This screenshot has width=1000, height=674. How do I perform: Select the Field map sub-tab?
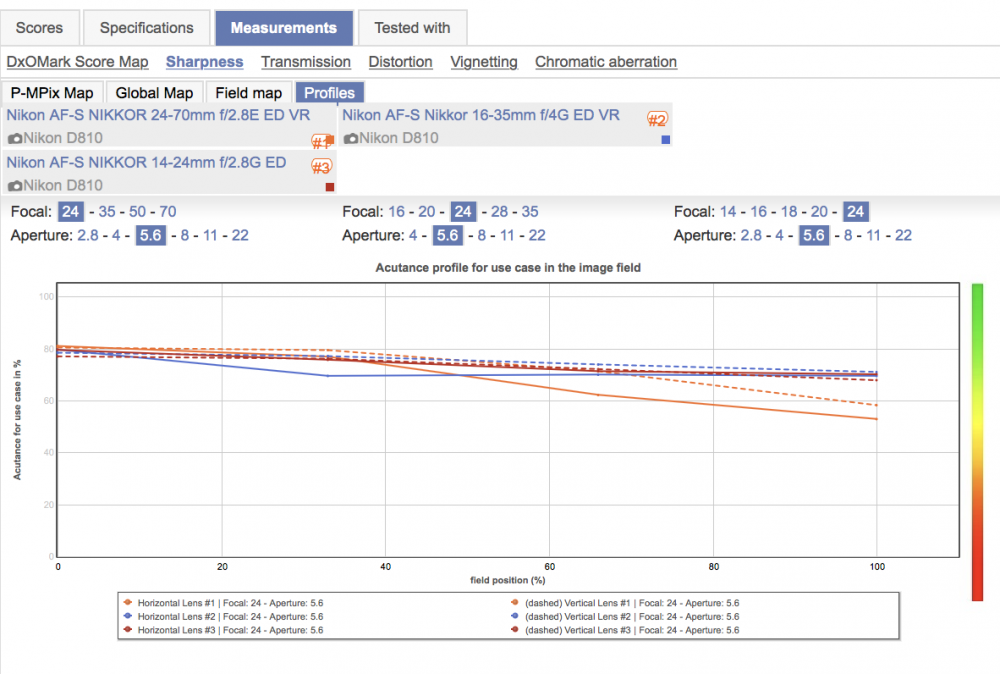point(249,93)
